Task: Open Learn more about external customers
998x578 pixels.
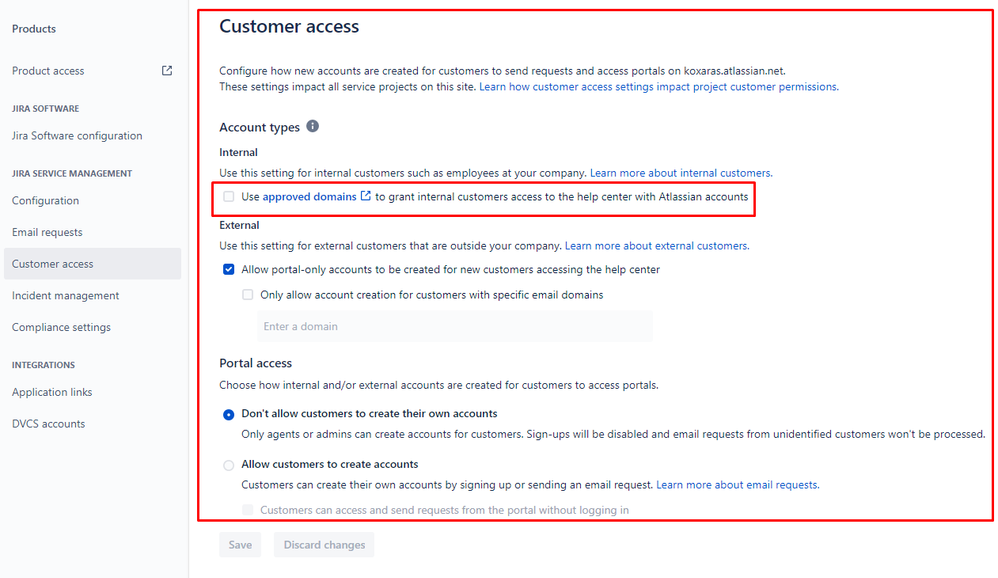Action: pos(654,245)
